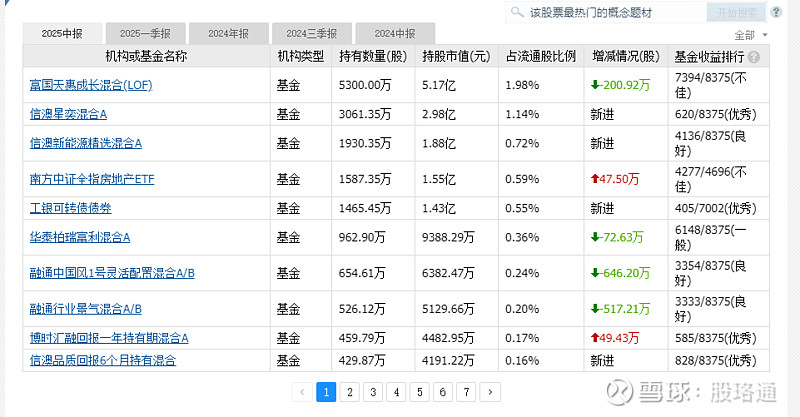Screen dimensions: 800x417
Task: Go to the next page arrow
Action: 490,392
